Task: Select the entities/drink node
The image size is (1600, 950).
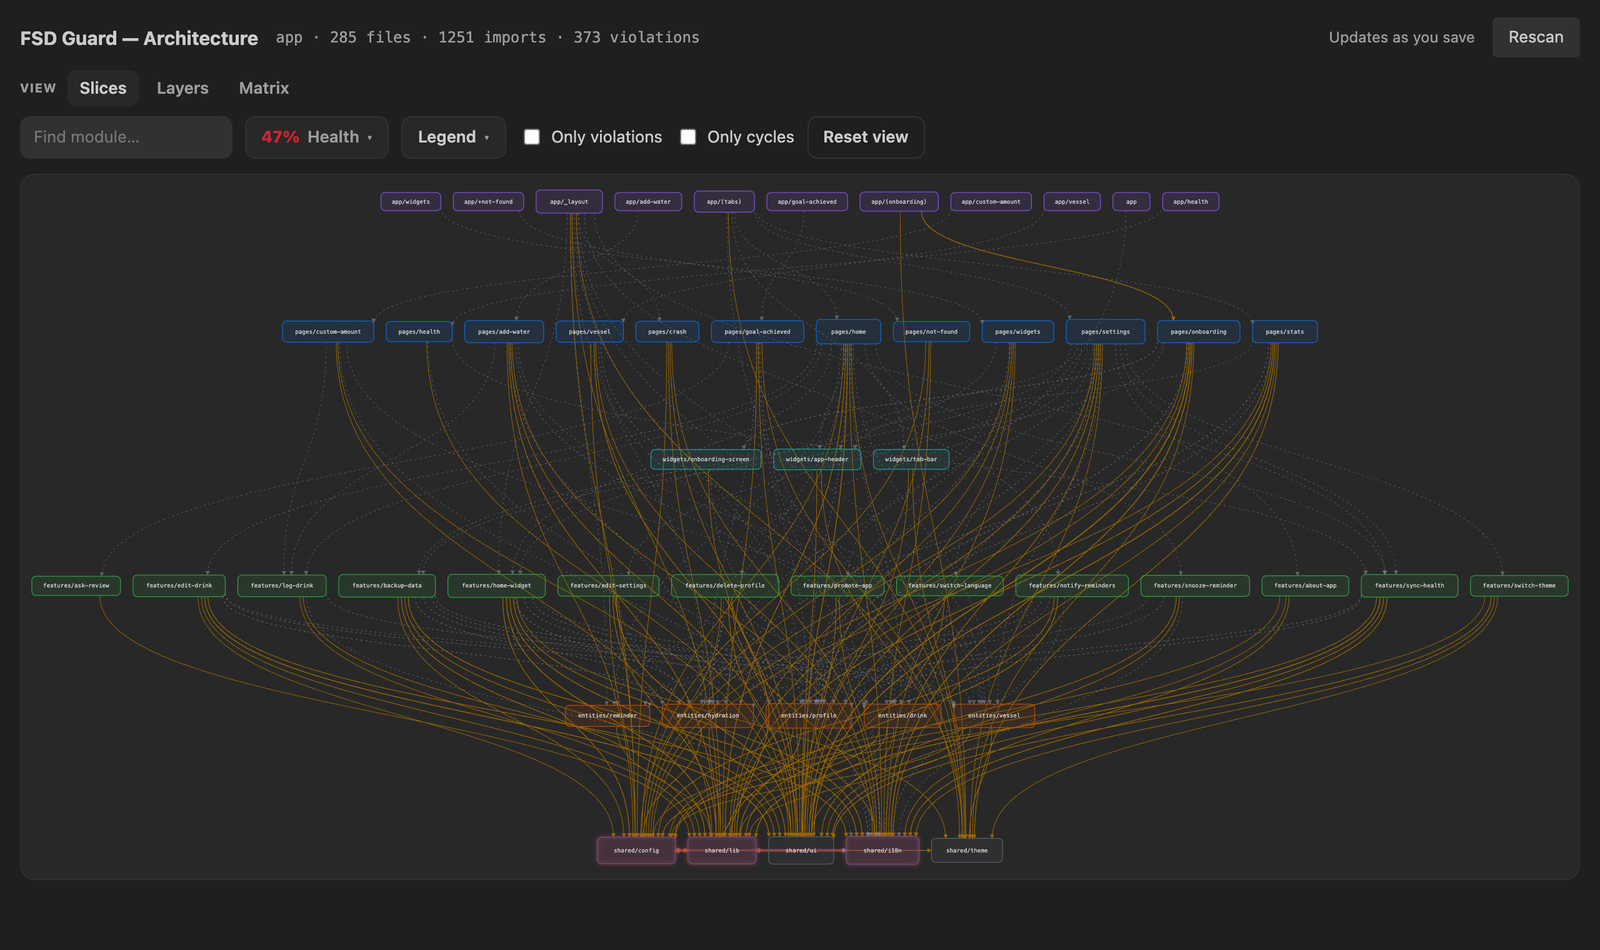Action: [x=903, y=716]
